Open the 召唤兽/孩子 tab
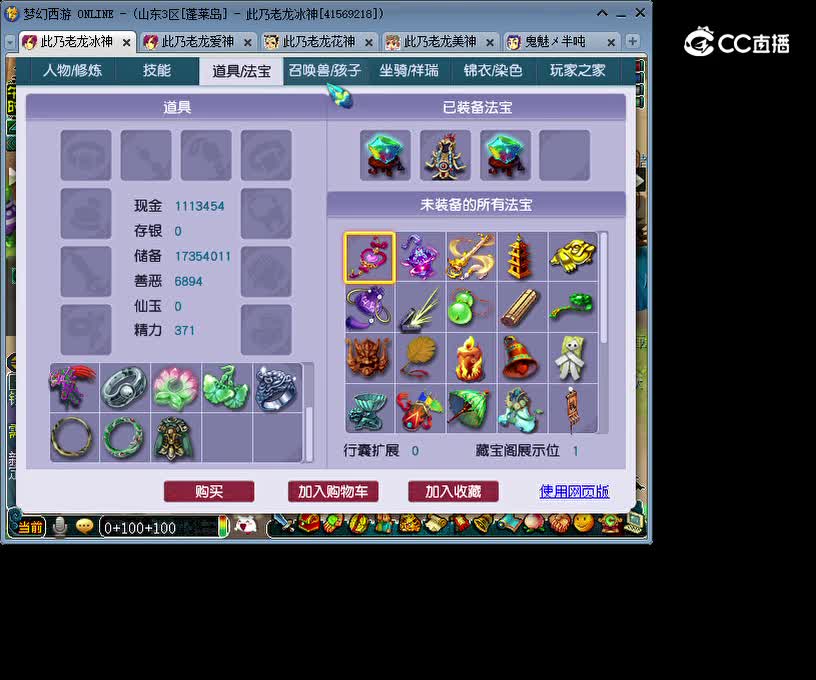This screenshot has width=816, height=680. [325, 71]
